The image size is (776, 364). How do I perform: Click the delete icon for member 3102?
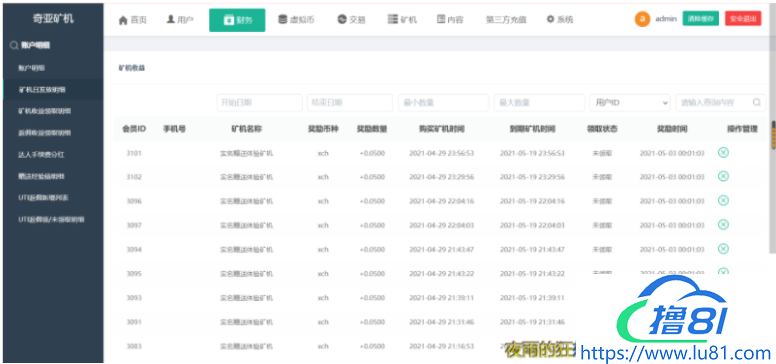click(723, 176)
